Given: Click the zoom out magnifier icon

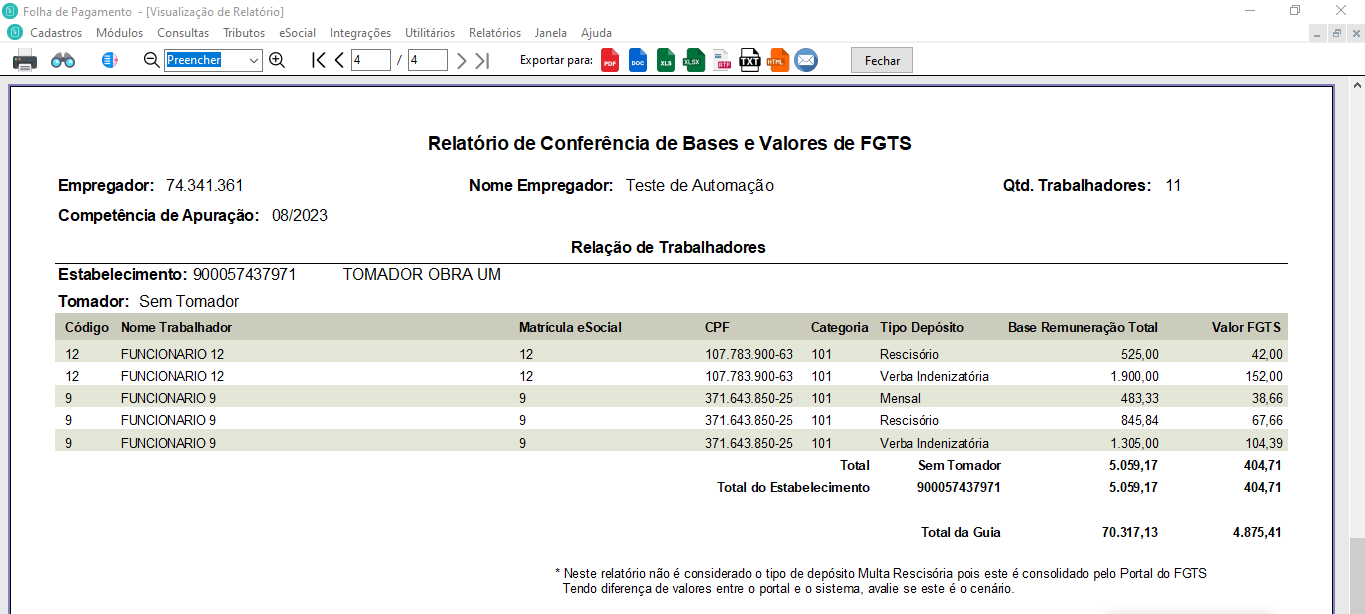Looking at the screenshot, I should 151,60.
